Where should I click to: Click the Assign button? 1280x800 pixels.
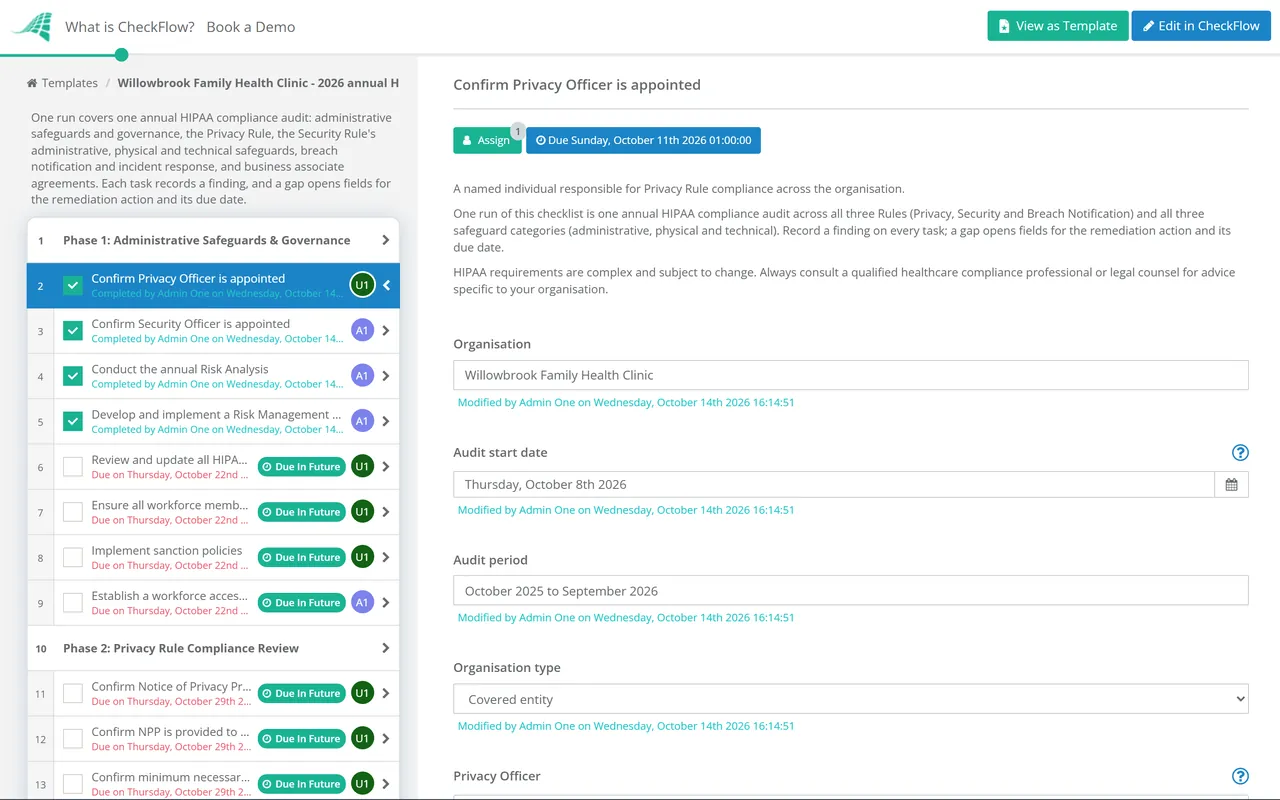(x=487, y=140)
